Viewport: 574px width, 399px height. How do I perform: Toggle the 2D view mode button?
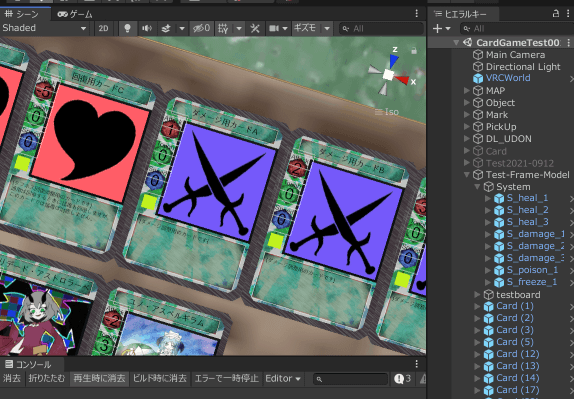[x=104, y=28]
